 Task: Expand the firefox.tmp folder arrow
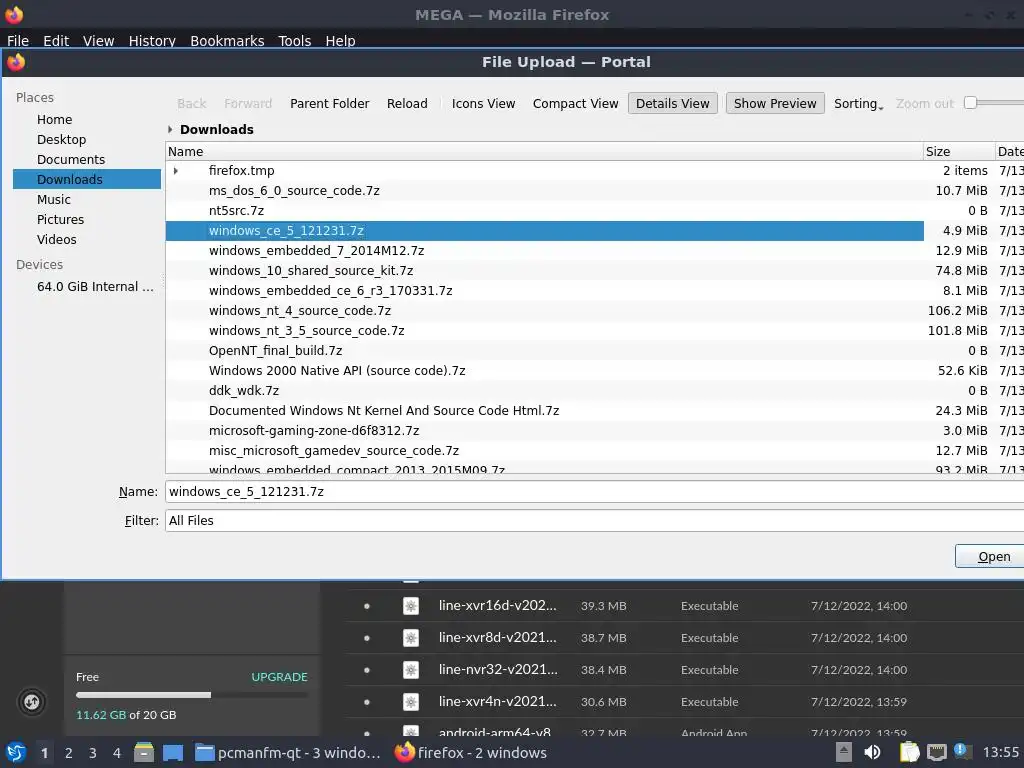click(x=176, y=171)
